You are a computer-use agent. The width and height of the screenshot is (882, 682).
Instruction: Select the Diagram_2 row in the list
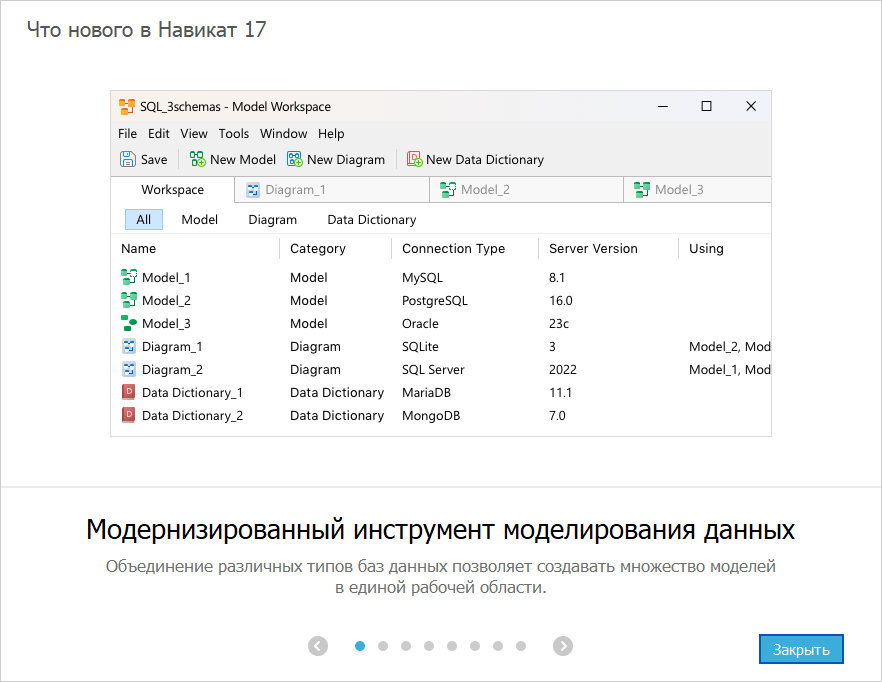tap(172, 369)
